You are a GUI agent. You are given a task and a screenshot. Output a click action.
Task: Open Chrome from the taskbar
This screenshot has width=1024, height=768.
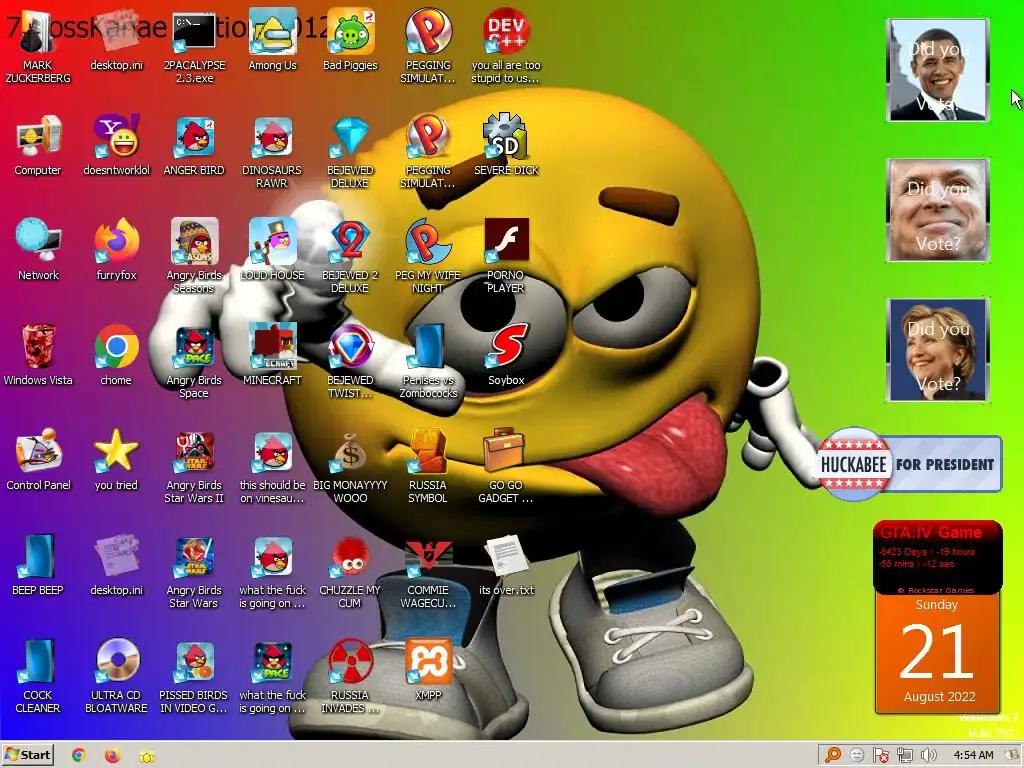(78, 756)
